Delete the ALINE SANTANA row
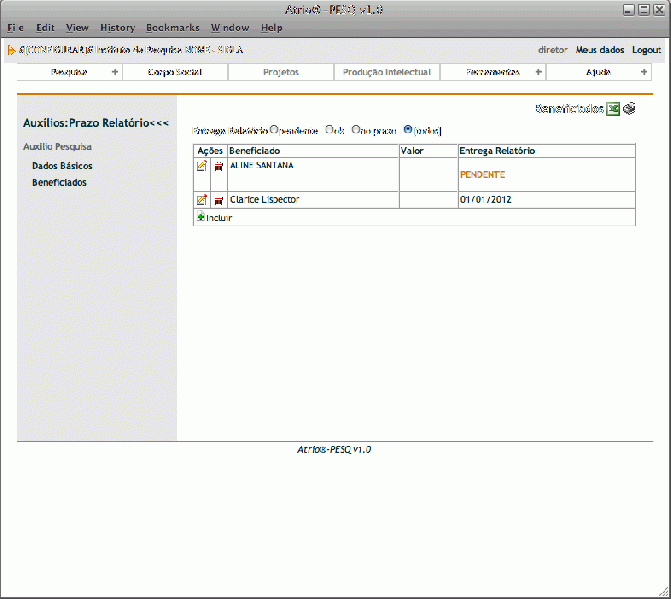The width and height of the screenshot is (671, 599). [x=218, y=167]
